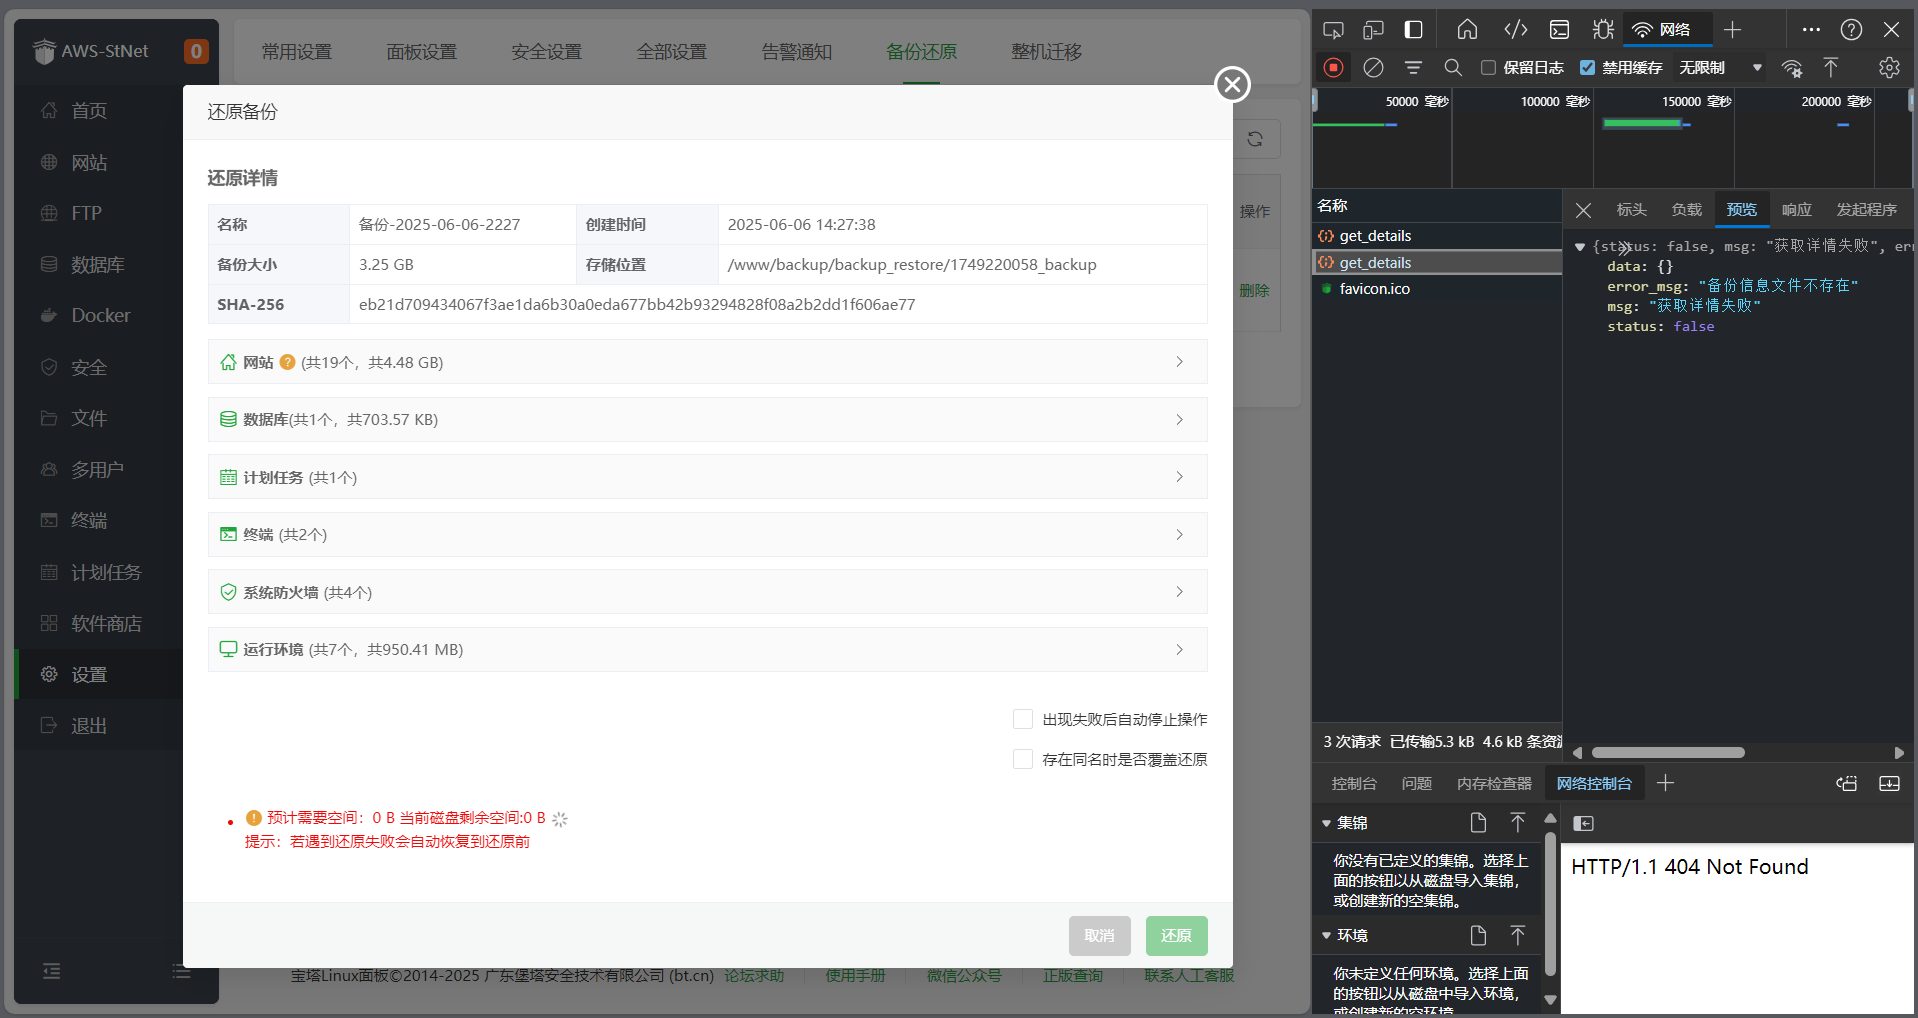Expand the 运行环境 section row
Image resolution: width=1918 pixels, height=1018 pixels.
click(x=707, y=649)
